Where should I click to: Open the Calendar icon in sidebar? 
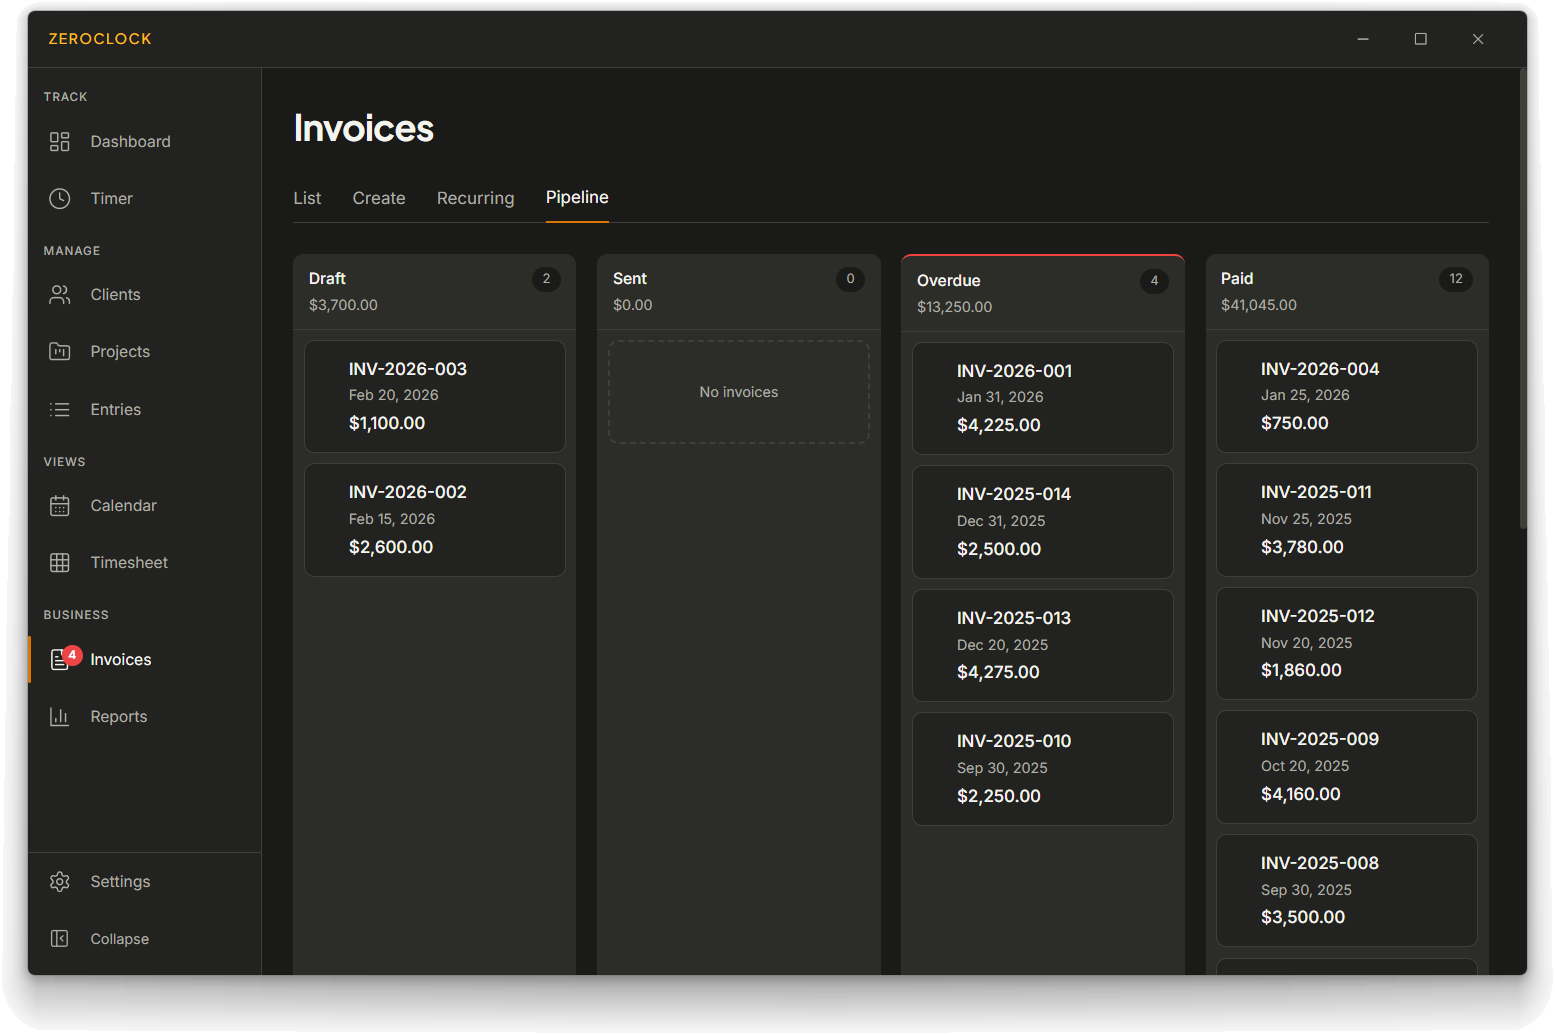[60, 506]
